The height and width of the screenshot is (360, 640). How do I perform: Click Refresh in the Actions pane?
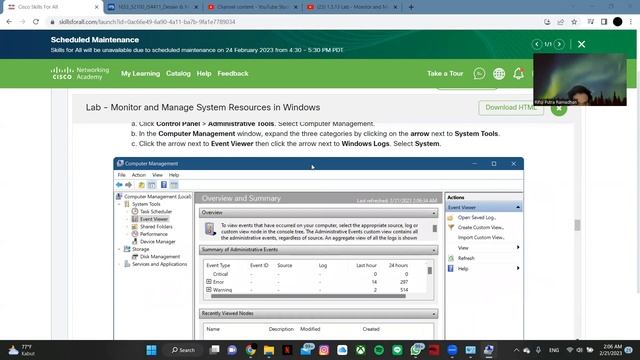click(x=466, y=258)
